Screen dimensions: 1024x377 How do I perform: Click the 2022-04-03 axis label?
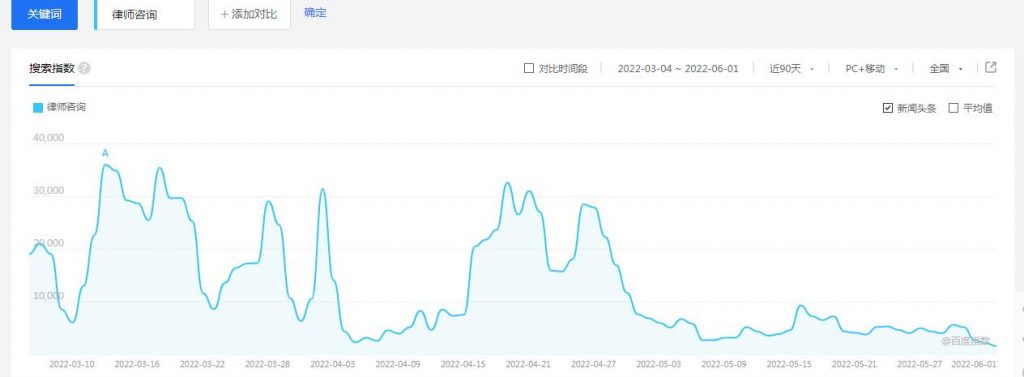333,365
